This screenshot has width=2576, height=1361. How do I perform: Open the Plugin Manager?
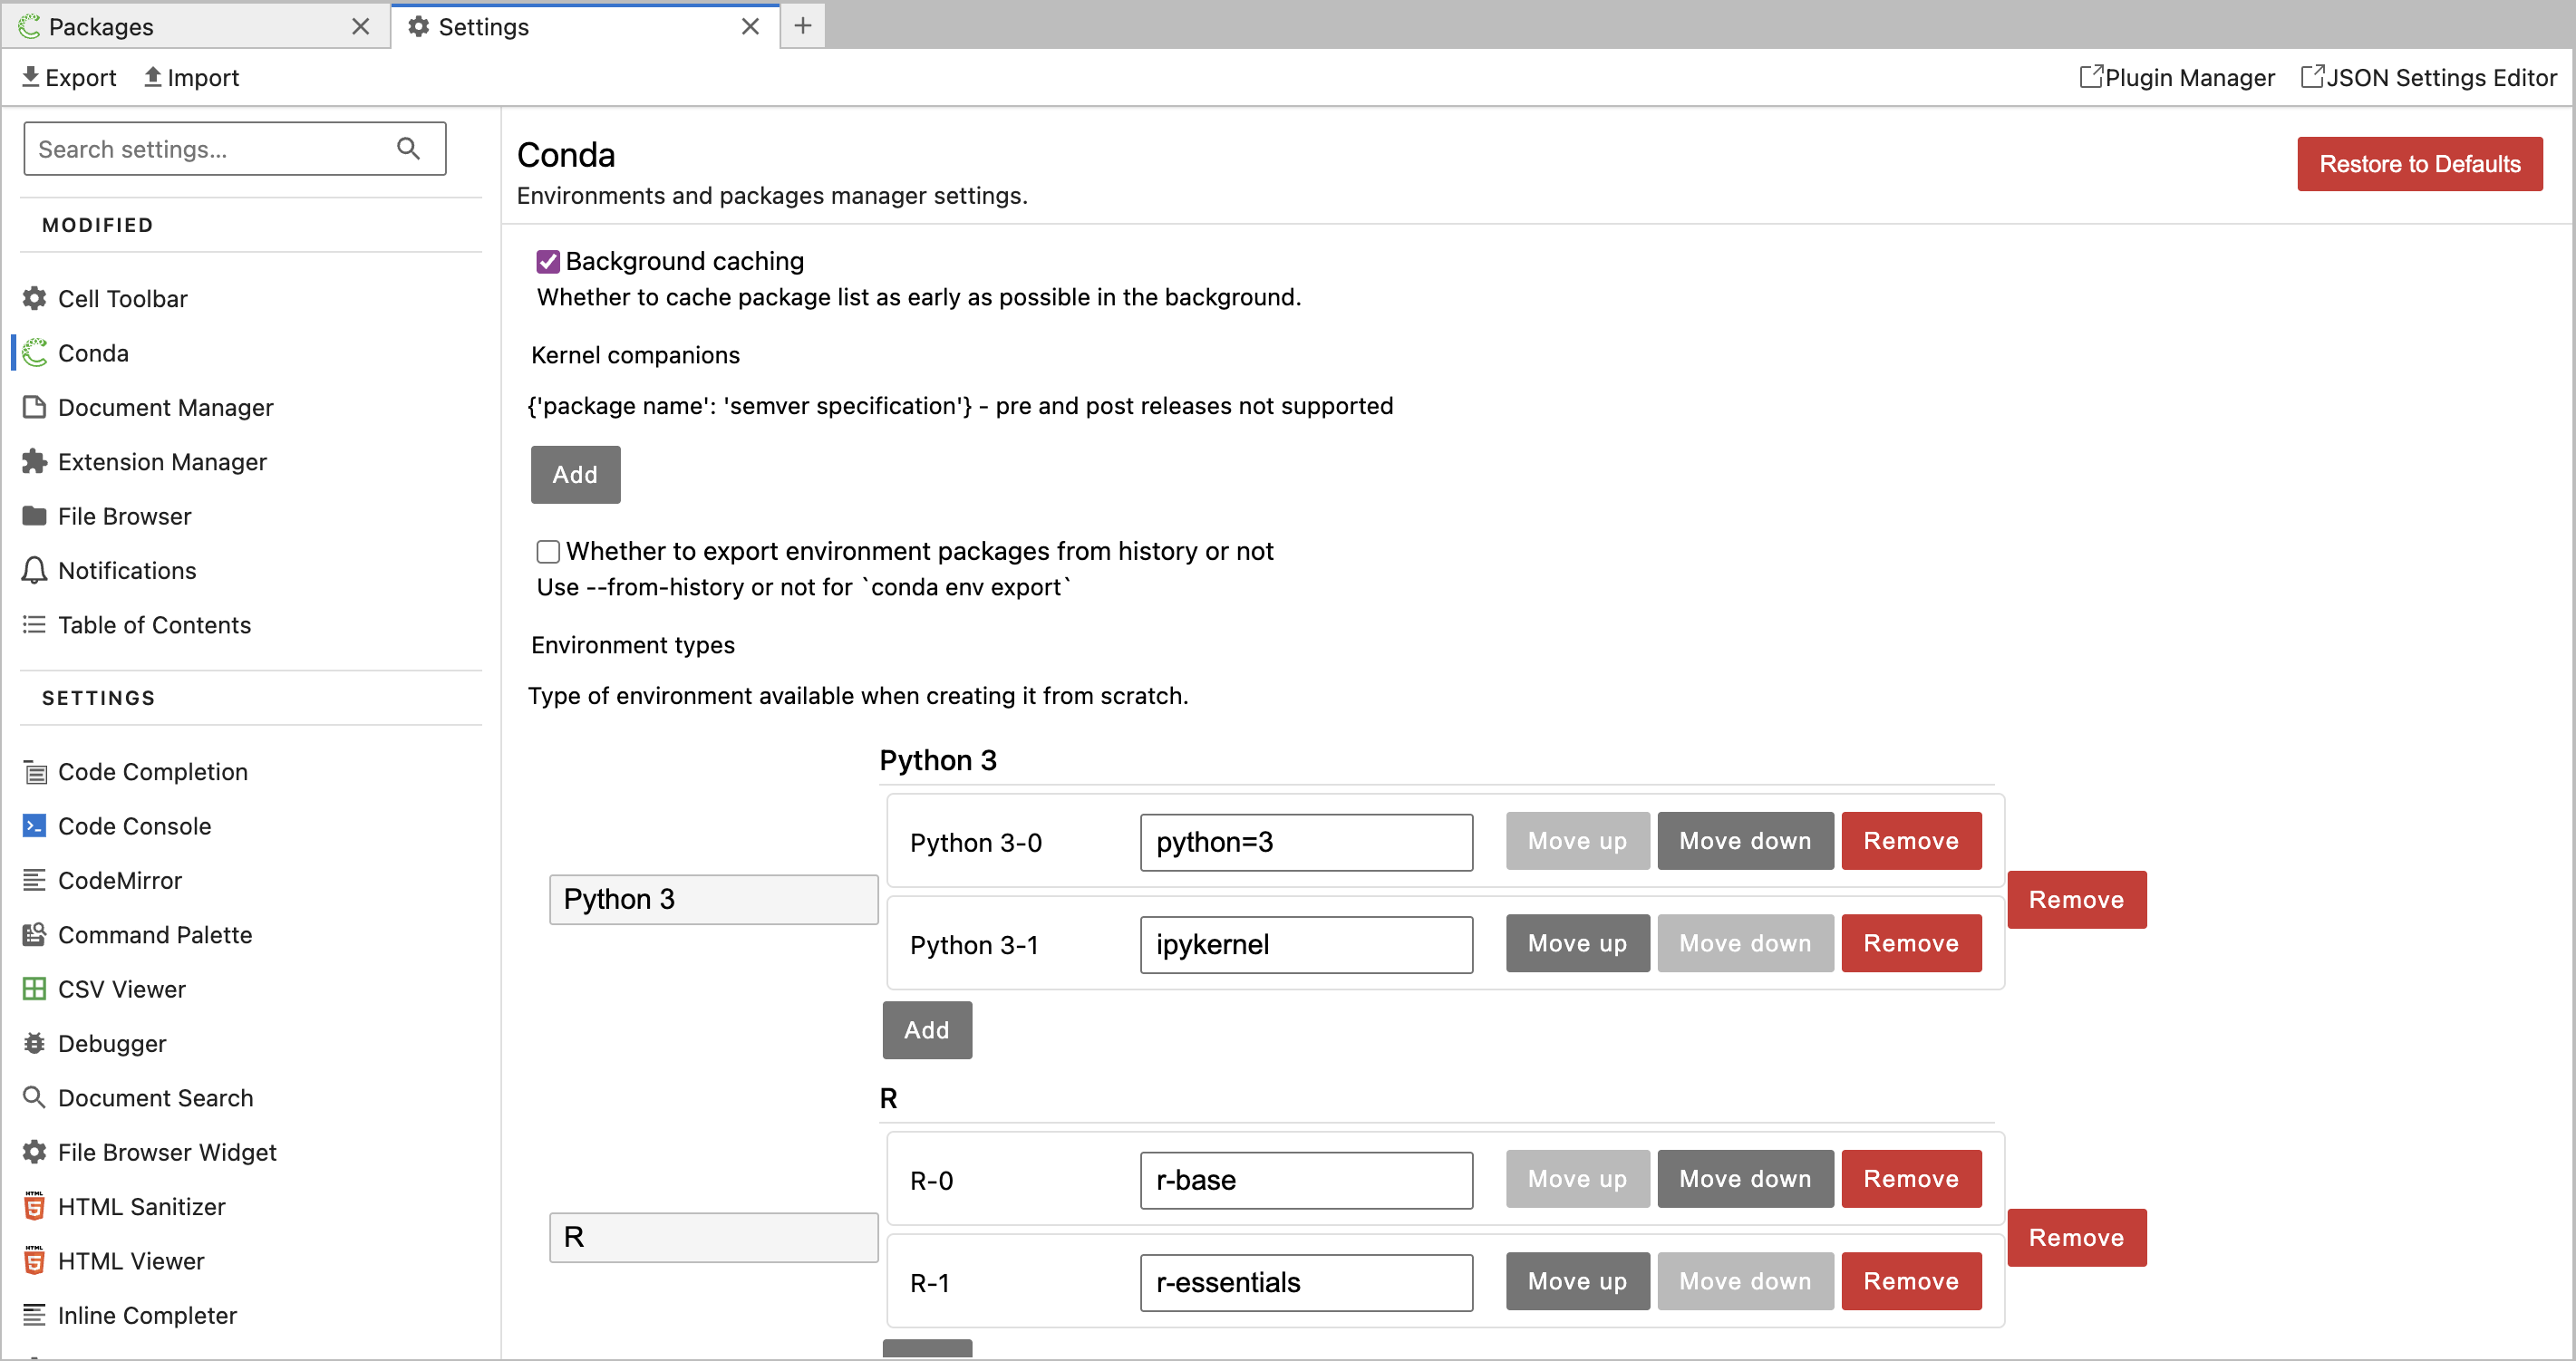click(x=2177, y=77)
